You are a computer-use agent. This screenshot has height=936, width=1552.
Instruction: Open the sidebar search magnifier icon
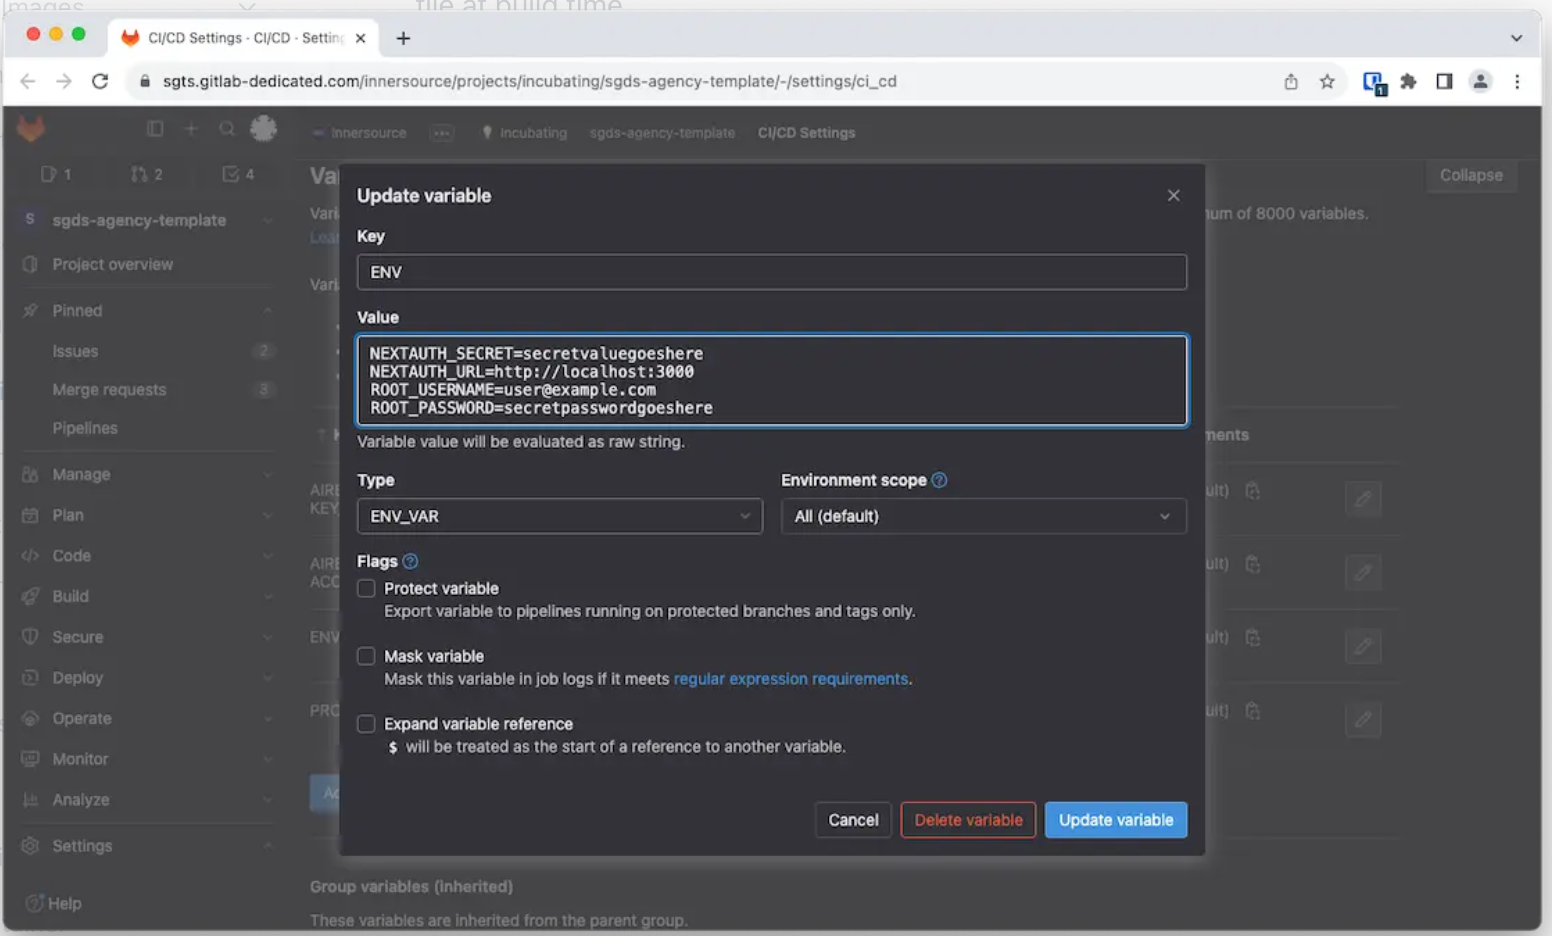pyautogui.click(x=227, y=129)
